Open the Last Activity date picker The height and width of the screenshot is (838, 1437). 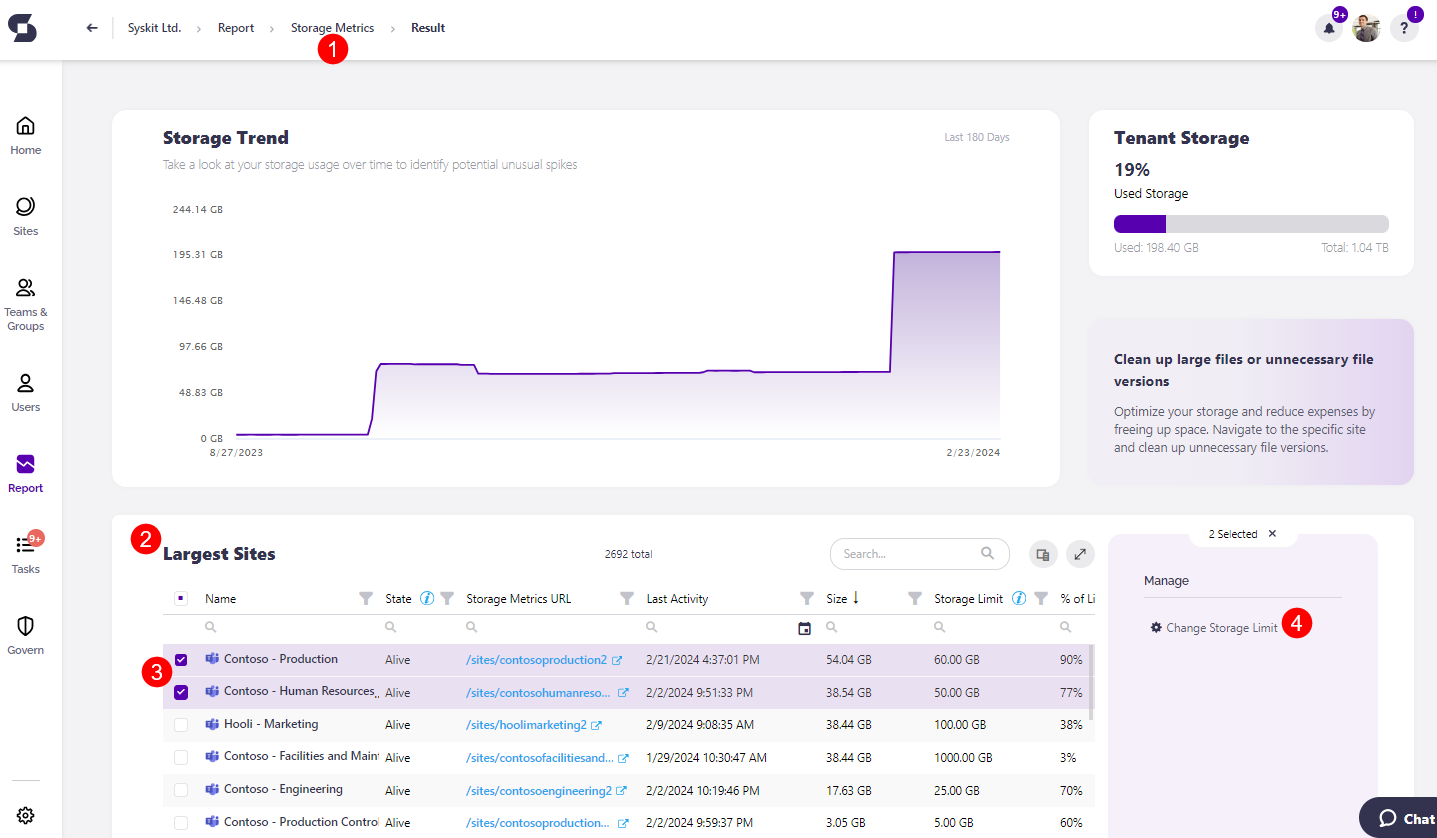(x=805, y=627)
